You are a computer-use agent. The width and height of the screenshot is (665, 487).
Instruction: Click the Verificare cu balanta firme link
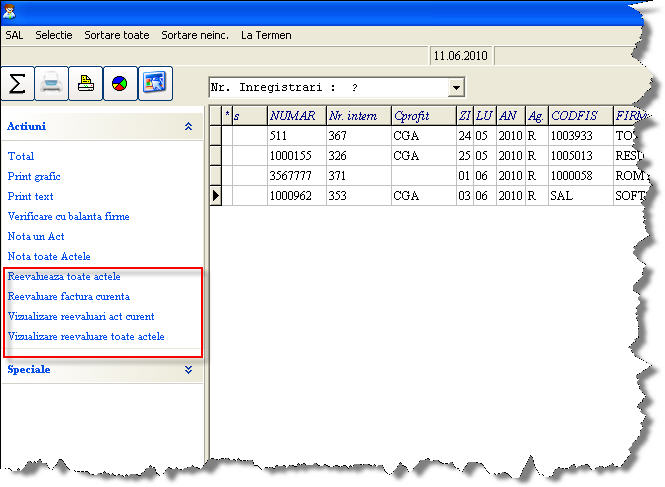(x=68, y=216)
